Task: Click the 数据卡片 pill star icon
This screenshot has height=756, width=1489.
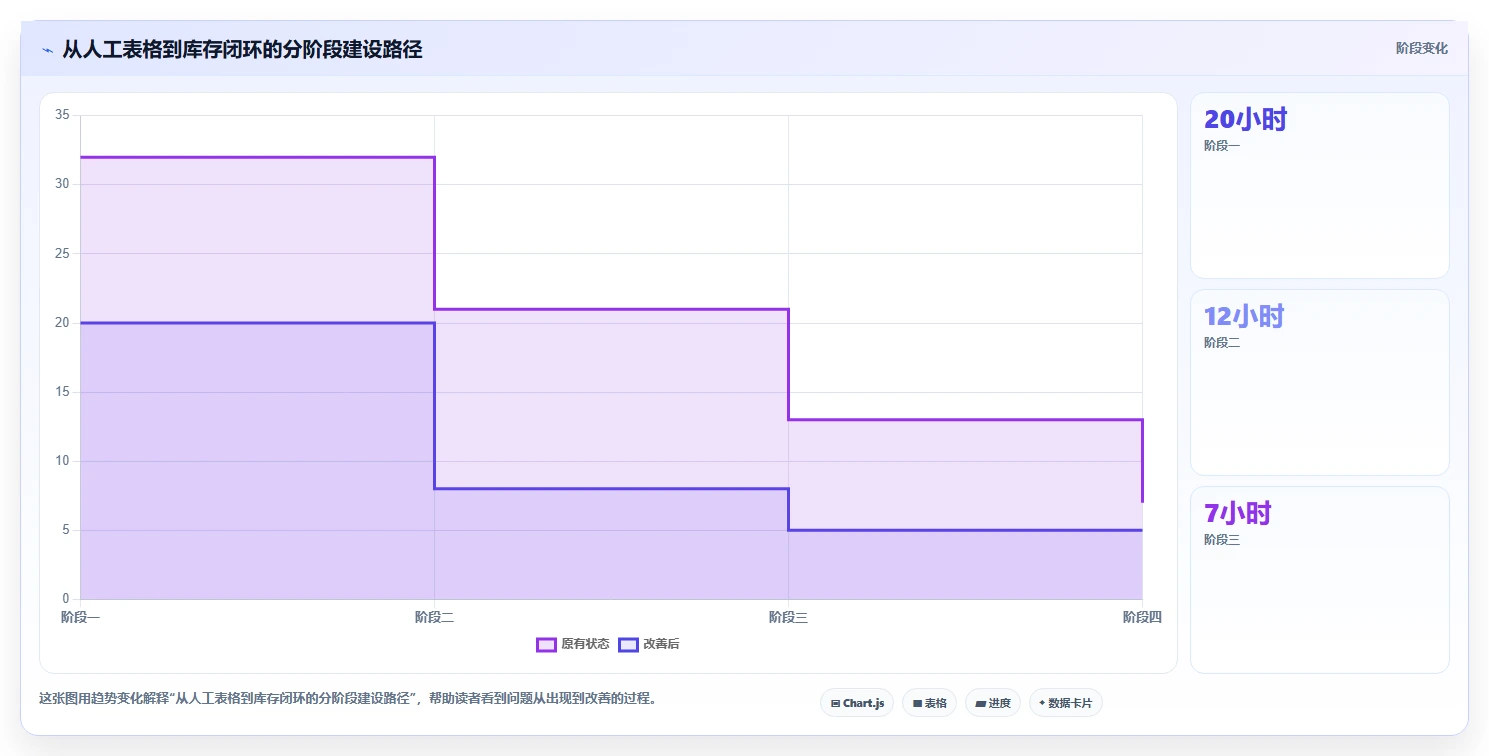Action: (x=1042, y=703)
